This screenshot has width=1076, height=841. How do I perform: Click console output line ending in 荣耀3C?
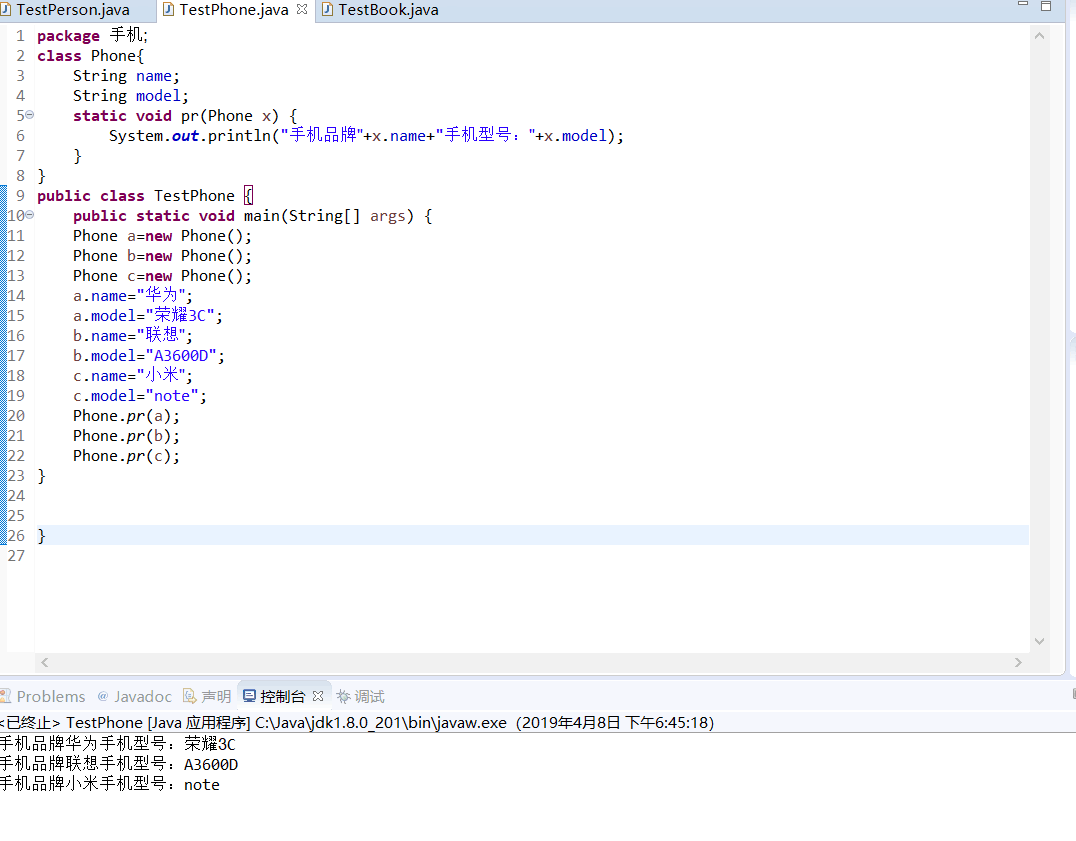[x=117, y=744]
